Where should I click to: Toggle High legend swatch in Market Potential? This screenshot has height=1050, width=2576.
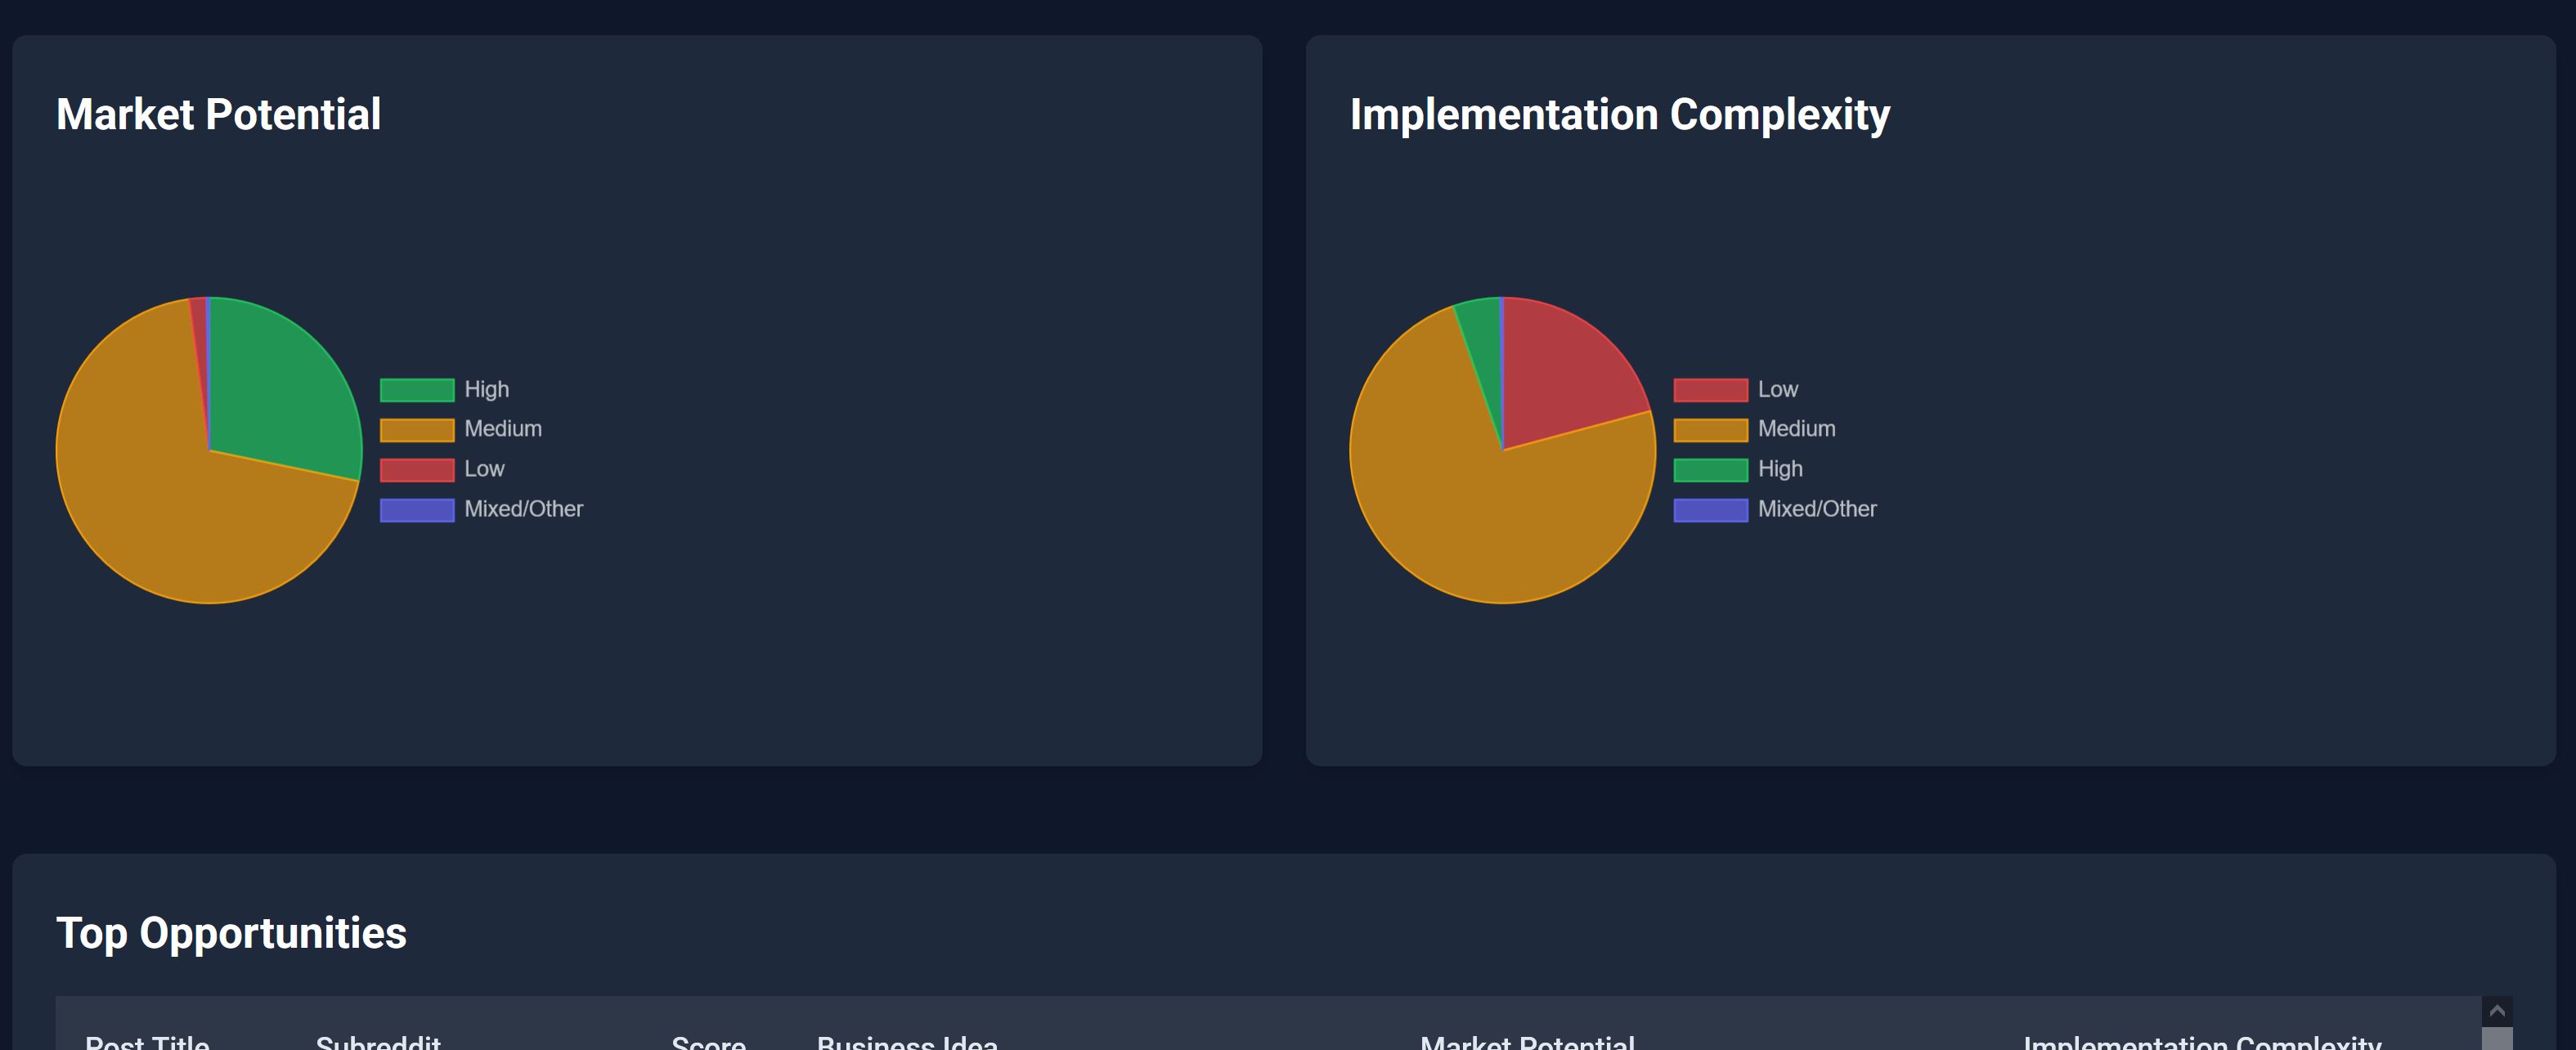(x=417, y=389)
